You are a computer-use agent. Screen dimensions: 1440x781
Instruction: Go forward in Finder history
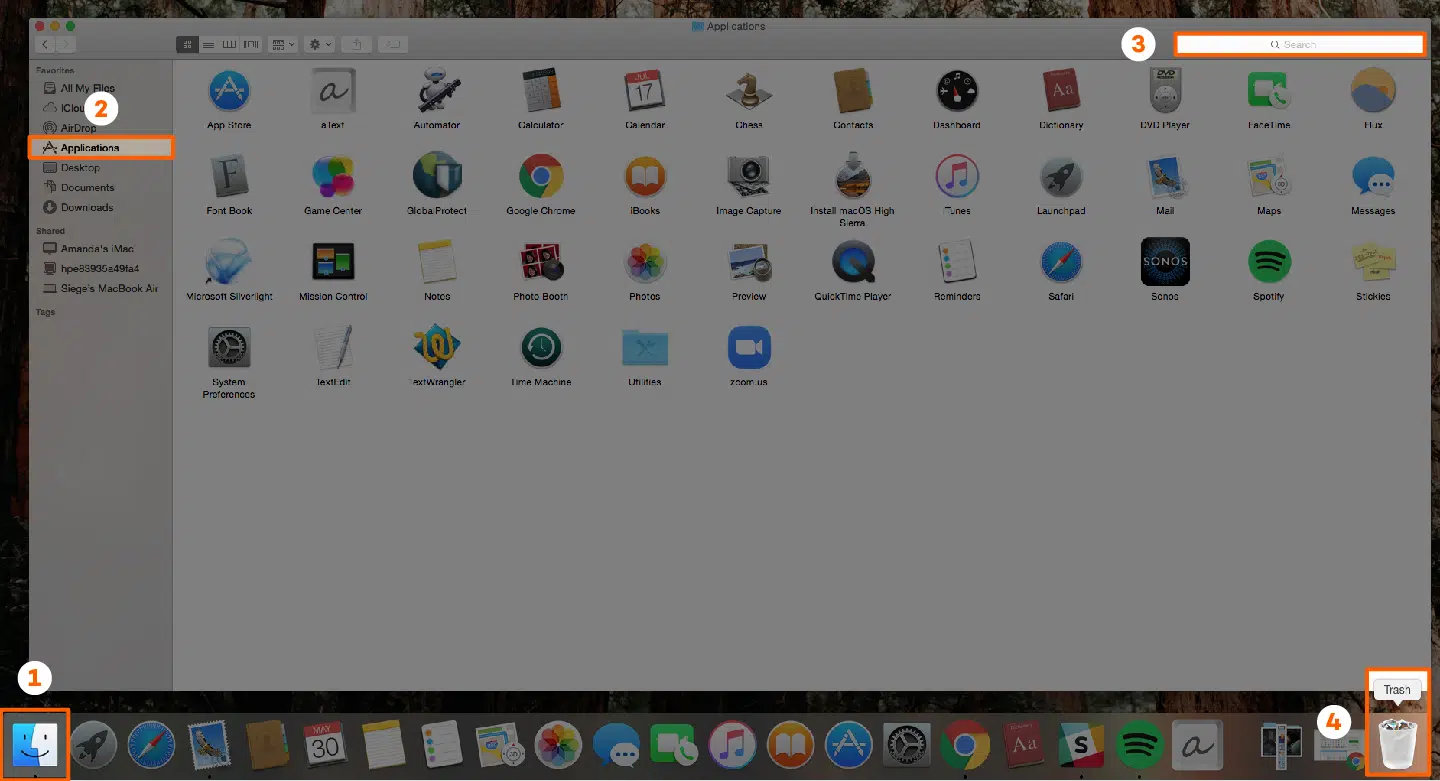pyautogui.click(x=65, y=45)
